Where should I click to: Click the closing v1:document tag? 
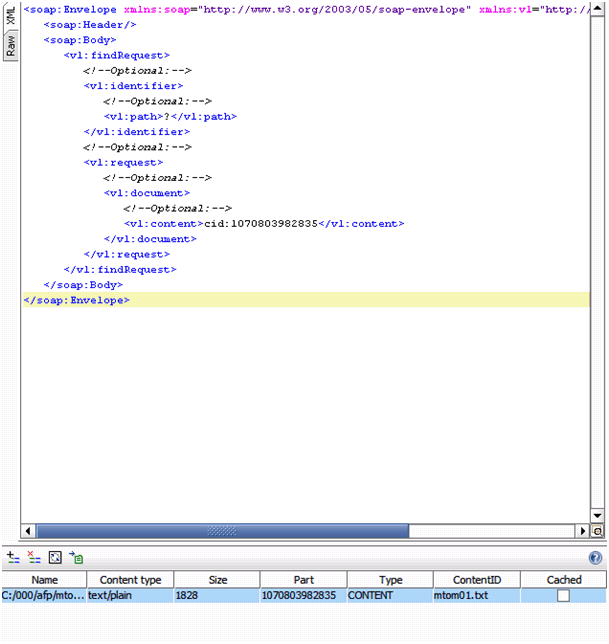coord(150,239)
